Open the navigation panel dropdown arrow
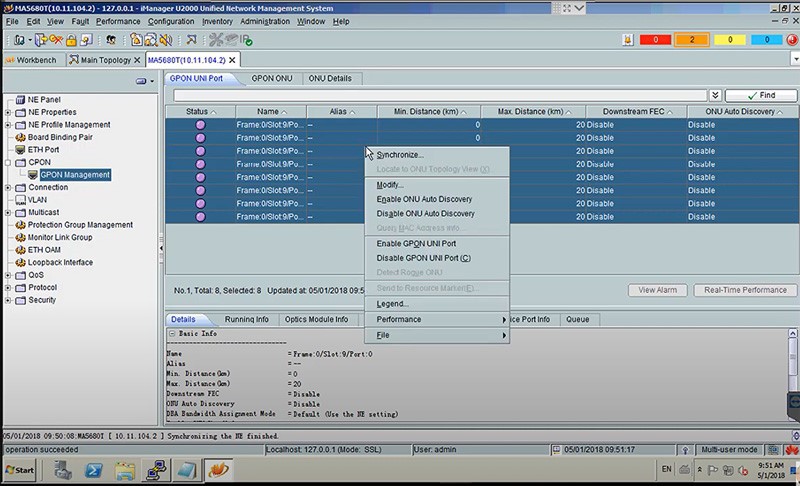The height and width of the screenshot is (486, 800). click(x=152, y=81)
